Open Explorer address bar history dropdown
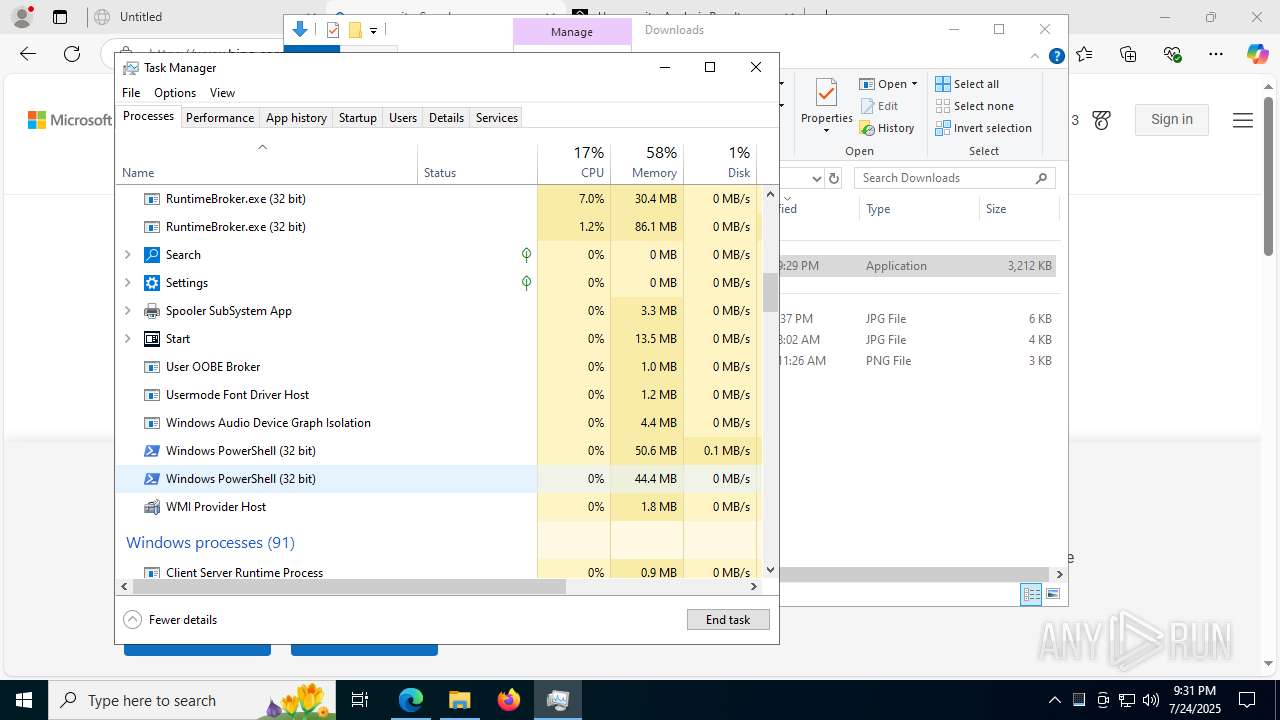This screenshot has height=720, width=1280. (x=816, y=178)
